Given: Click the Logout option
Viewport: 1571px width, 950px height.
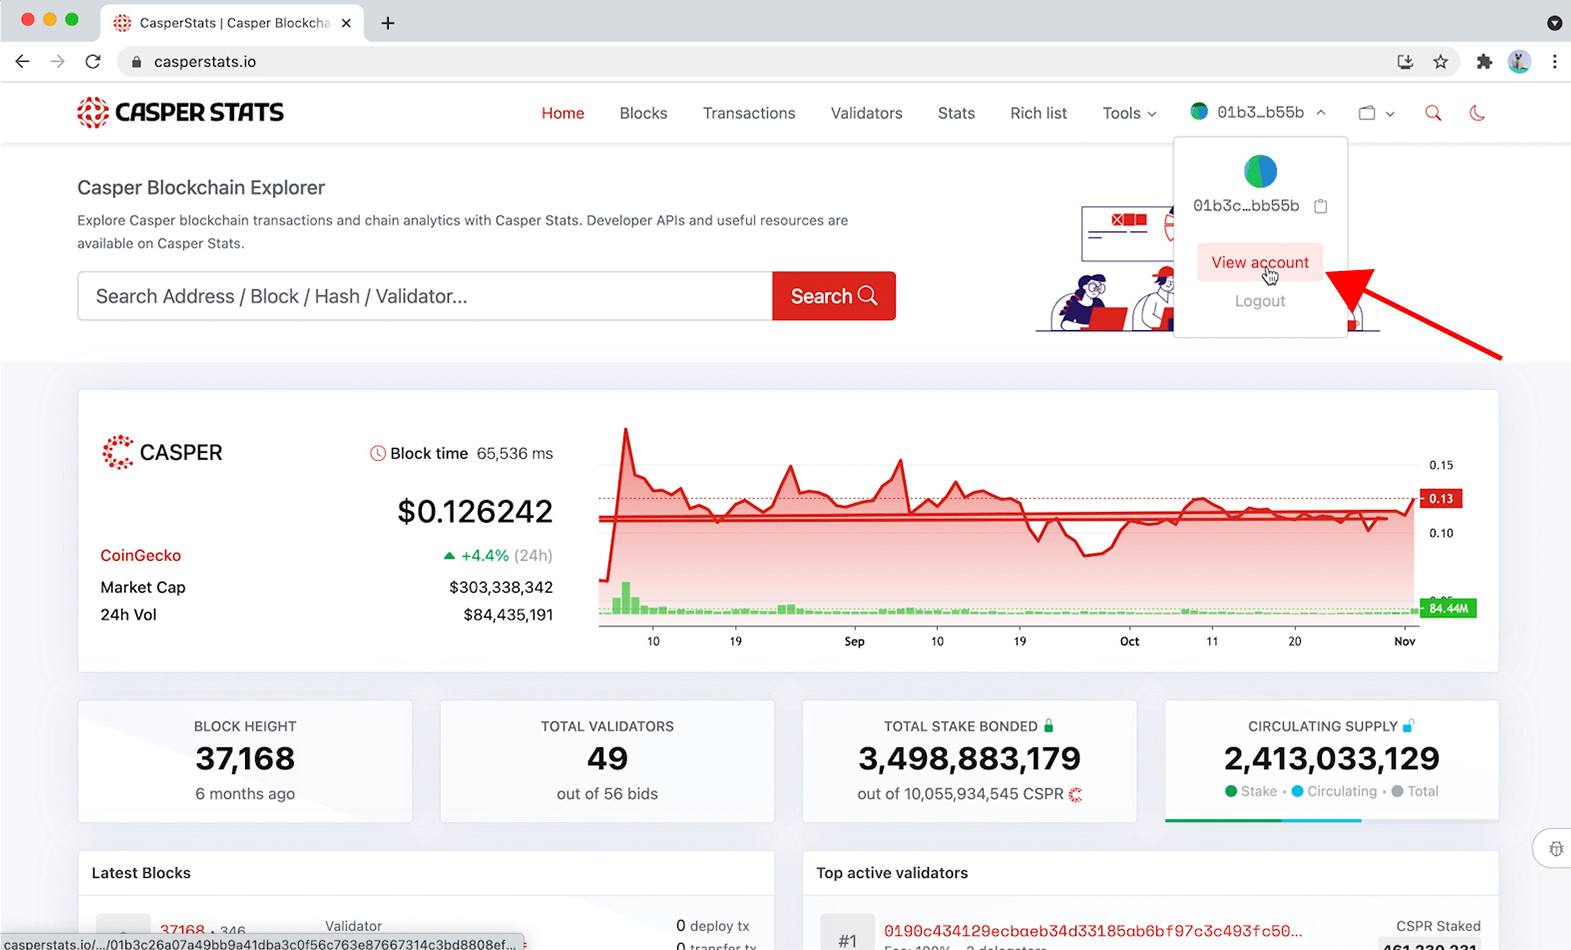Looking at the screenshot, I should [1260, 301].
